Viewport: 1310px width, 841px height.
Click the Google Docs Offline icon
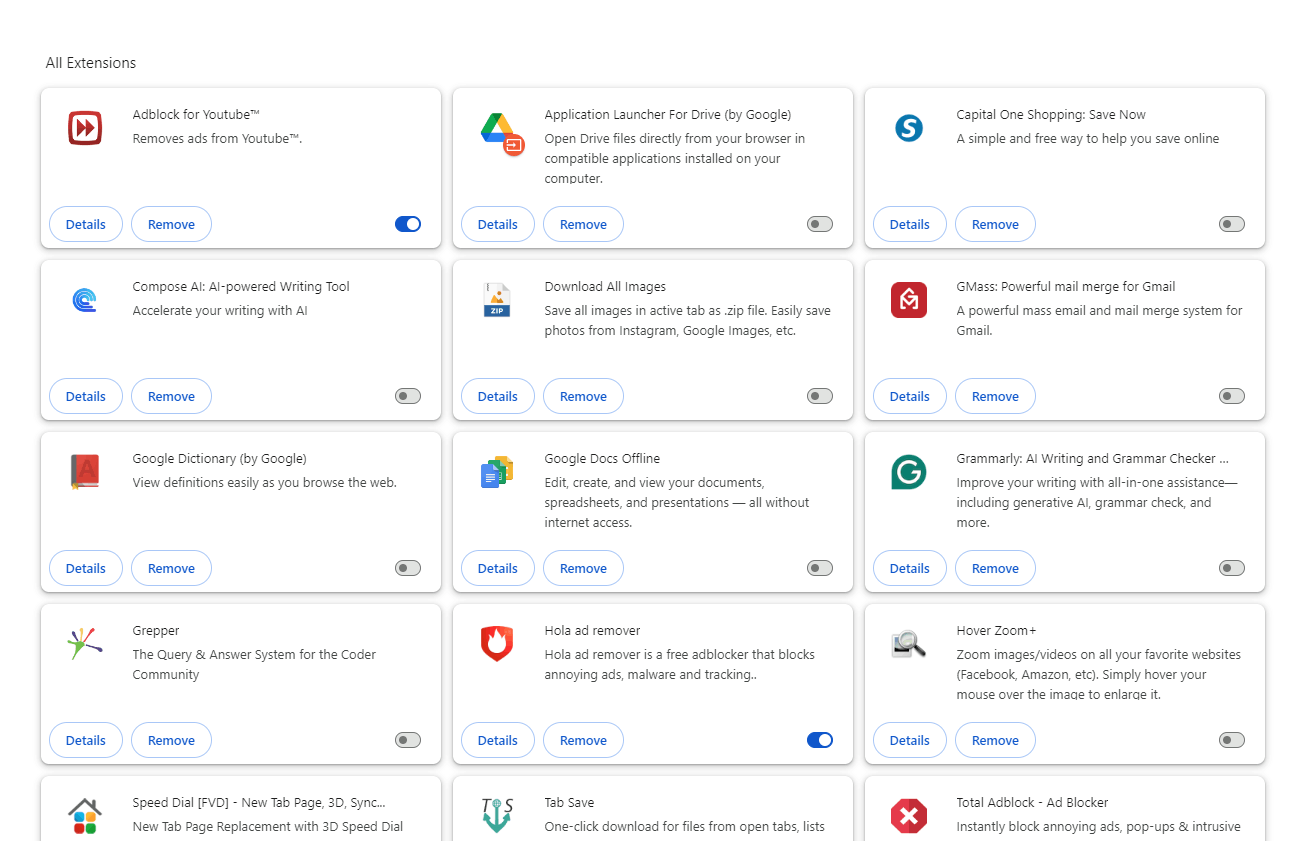click(497, 472)
